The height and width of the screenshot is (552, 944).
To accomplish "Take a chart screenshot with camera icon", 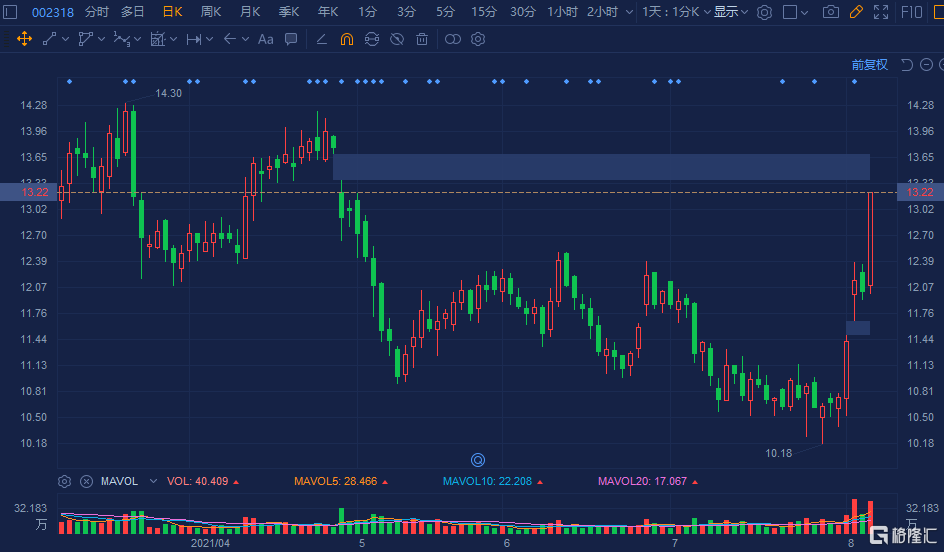I will pyautogui.click(x=830, y=12).
